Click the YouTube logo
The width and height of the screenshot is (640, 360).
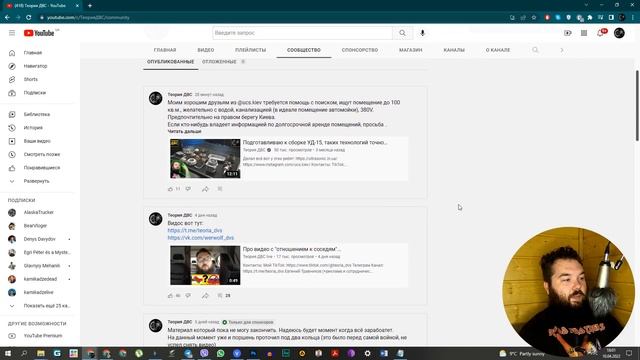[x=39, y=33]
